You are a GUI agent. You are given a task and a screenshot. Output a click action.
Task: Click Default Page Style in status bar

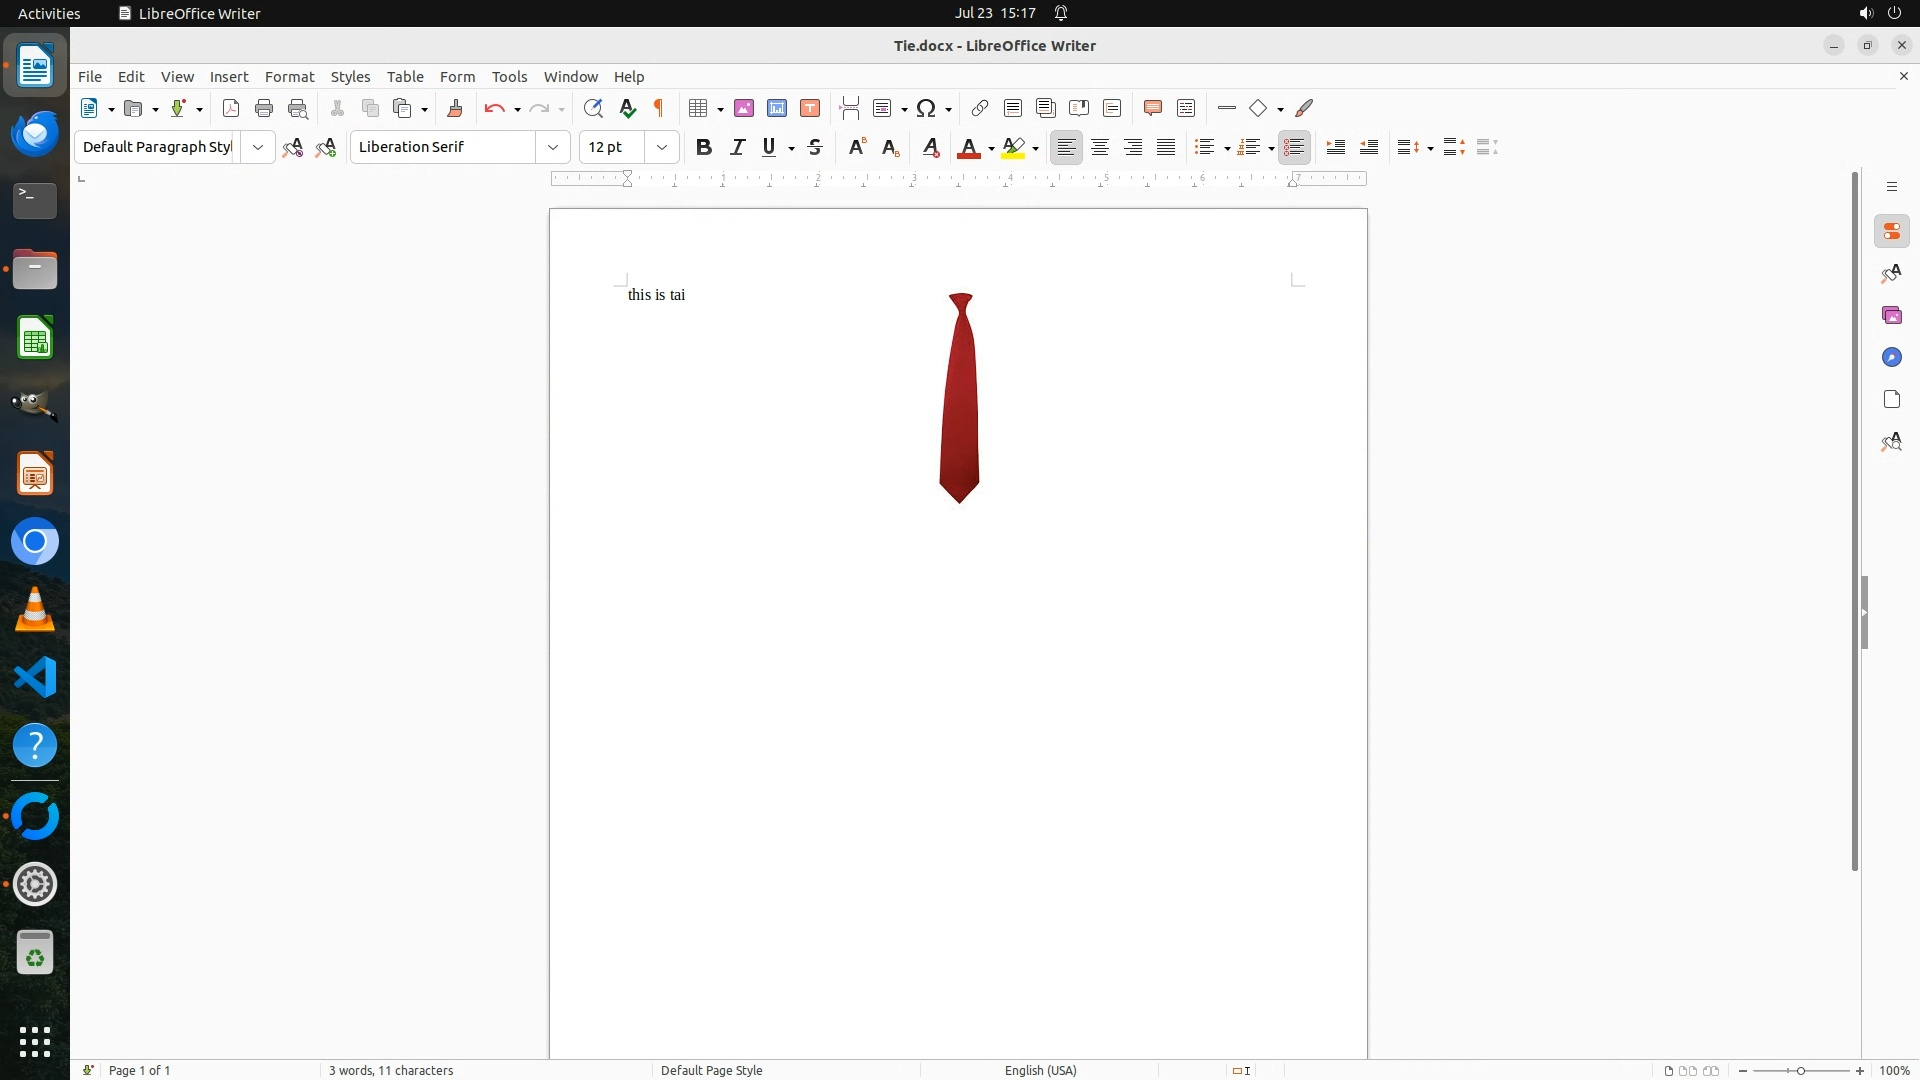(x=711, y=1070)
